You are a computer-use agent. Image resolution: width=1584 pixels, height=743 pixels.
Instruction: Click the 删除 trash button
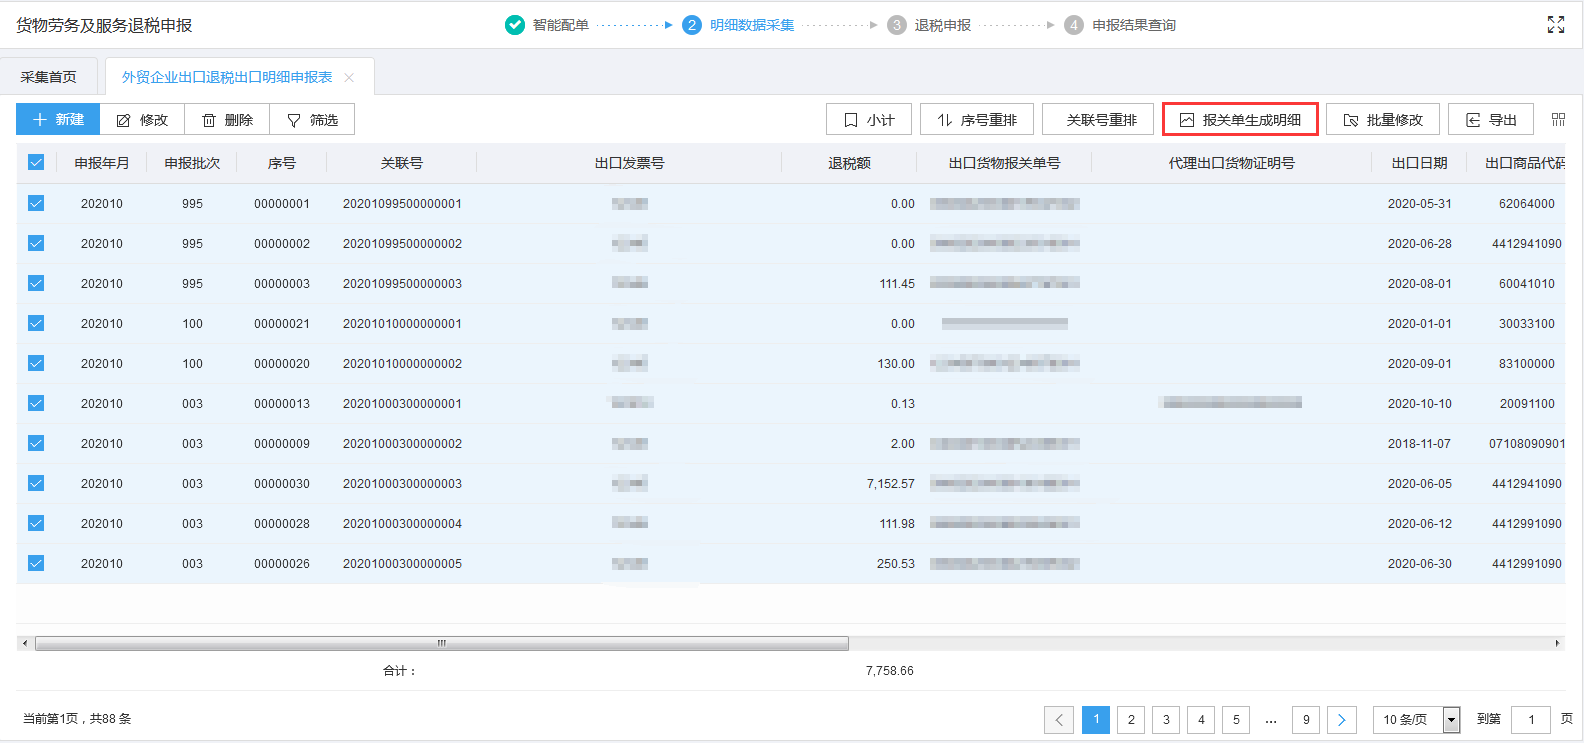tap(227, 120)
